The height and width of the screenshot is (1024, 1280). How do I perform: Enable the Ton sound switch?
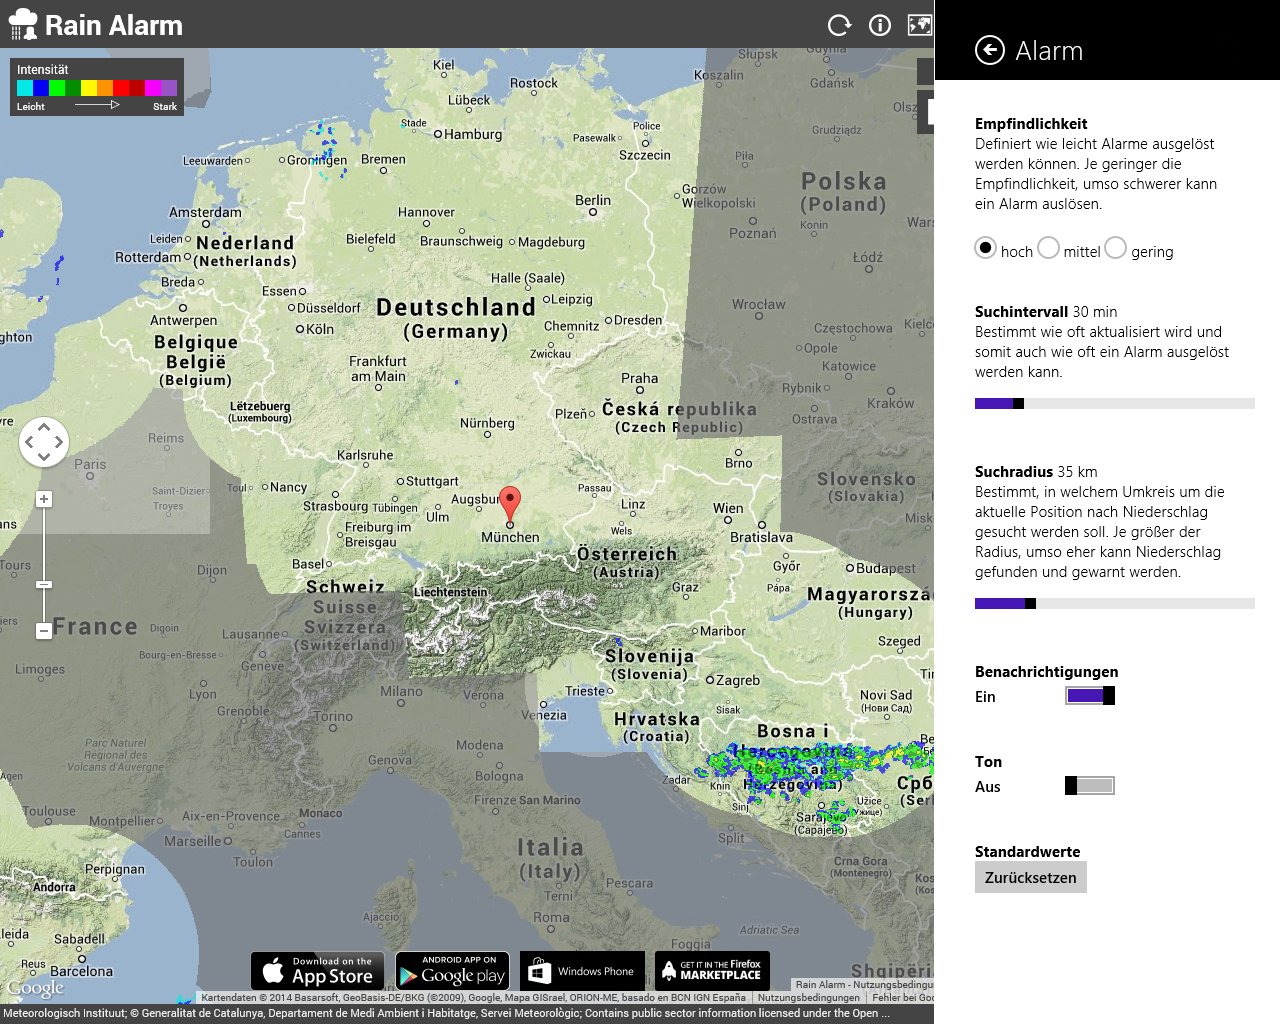[1090, 786]
